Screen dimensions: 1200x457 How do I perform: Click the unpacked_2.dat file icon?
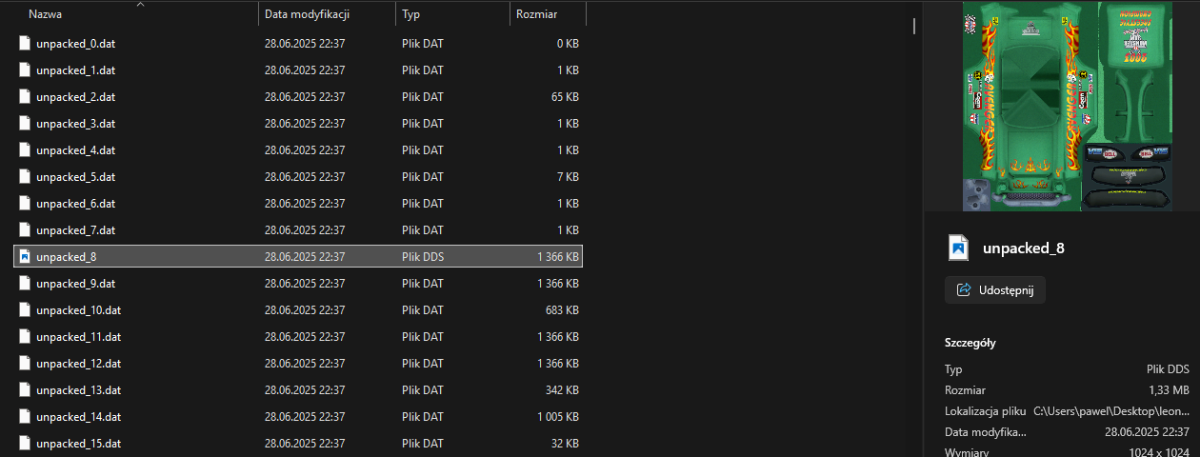[x=25, y=97]
